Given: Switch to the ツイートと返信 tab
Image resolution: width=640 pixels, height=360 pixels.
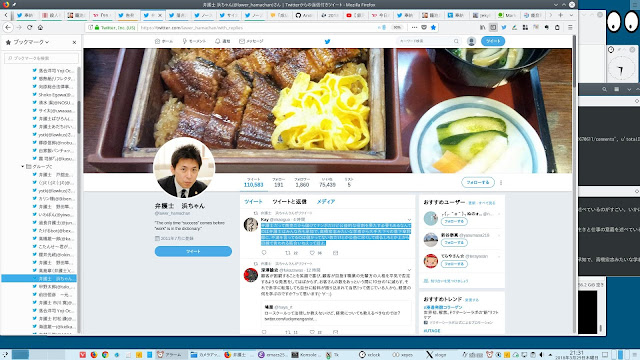Looking at the screenshot, I should tap(289, 202).
